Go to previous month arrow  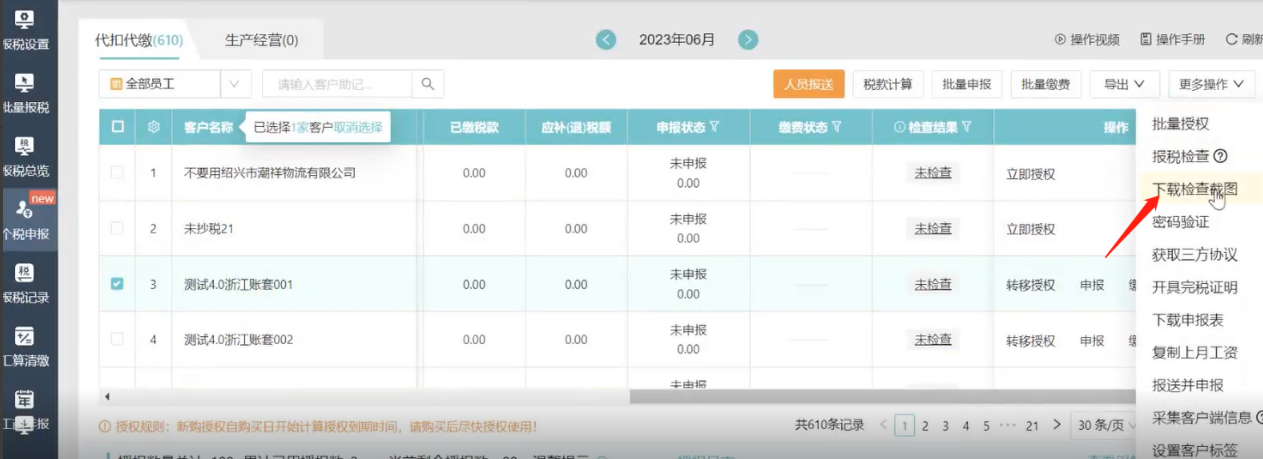(606, 40)
